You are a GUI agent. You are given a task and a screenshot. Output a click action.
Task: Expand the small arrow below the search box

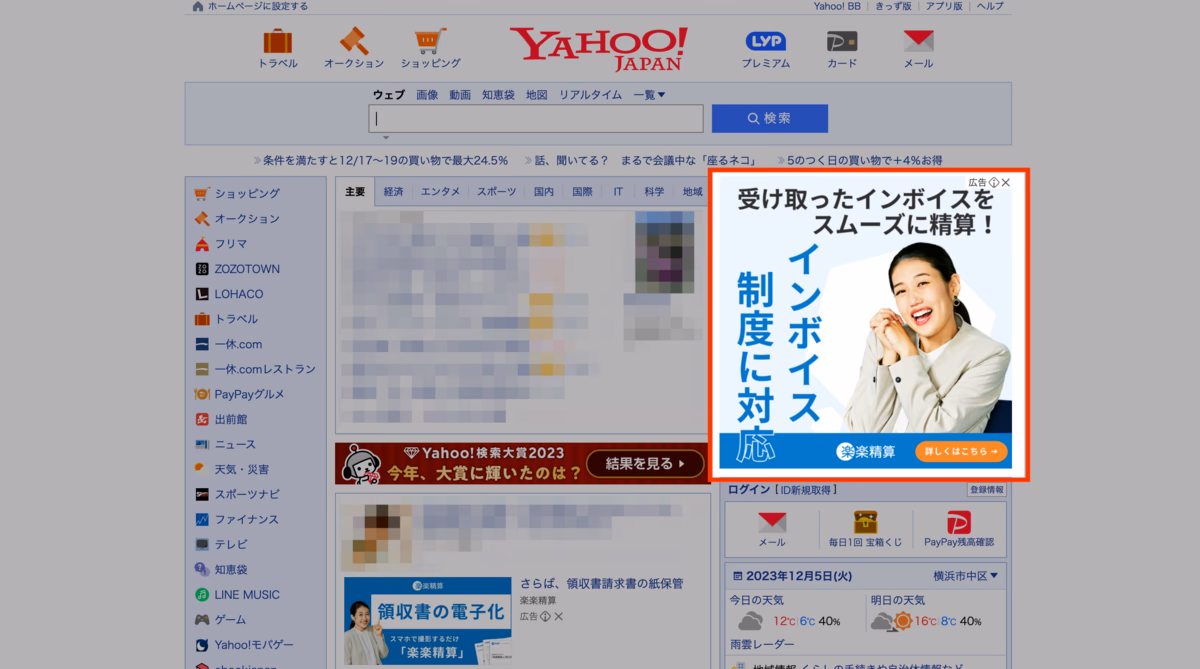386,138
